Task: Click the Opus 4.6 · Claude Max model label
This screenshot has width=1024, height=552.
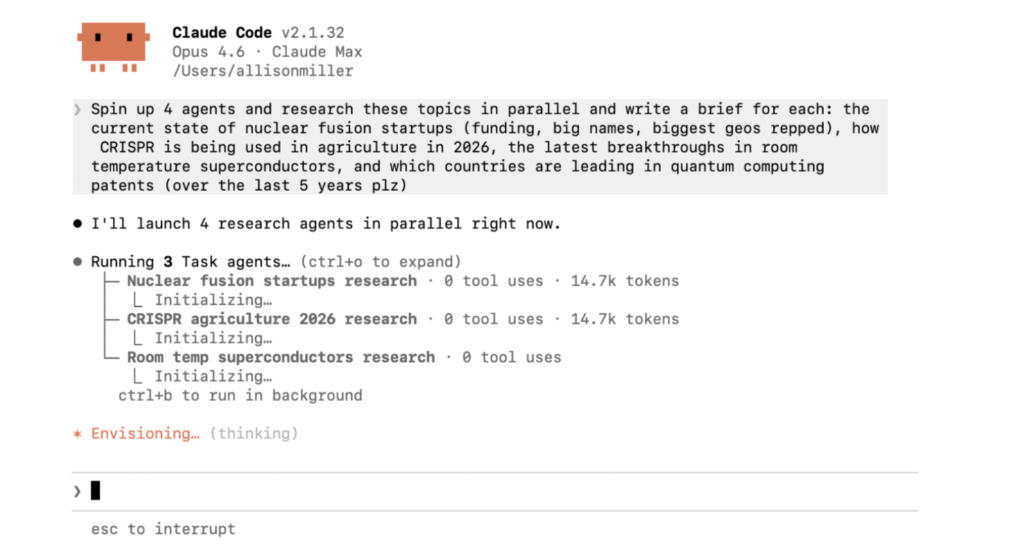Action: click(x=267, y=52)
